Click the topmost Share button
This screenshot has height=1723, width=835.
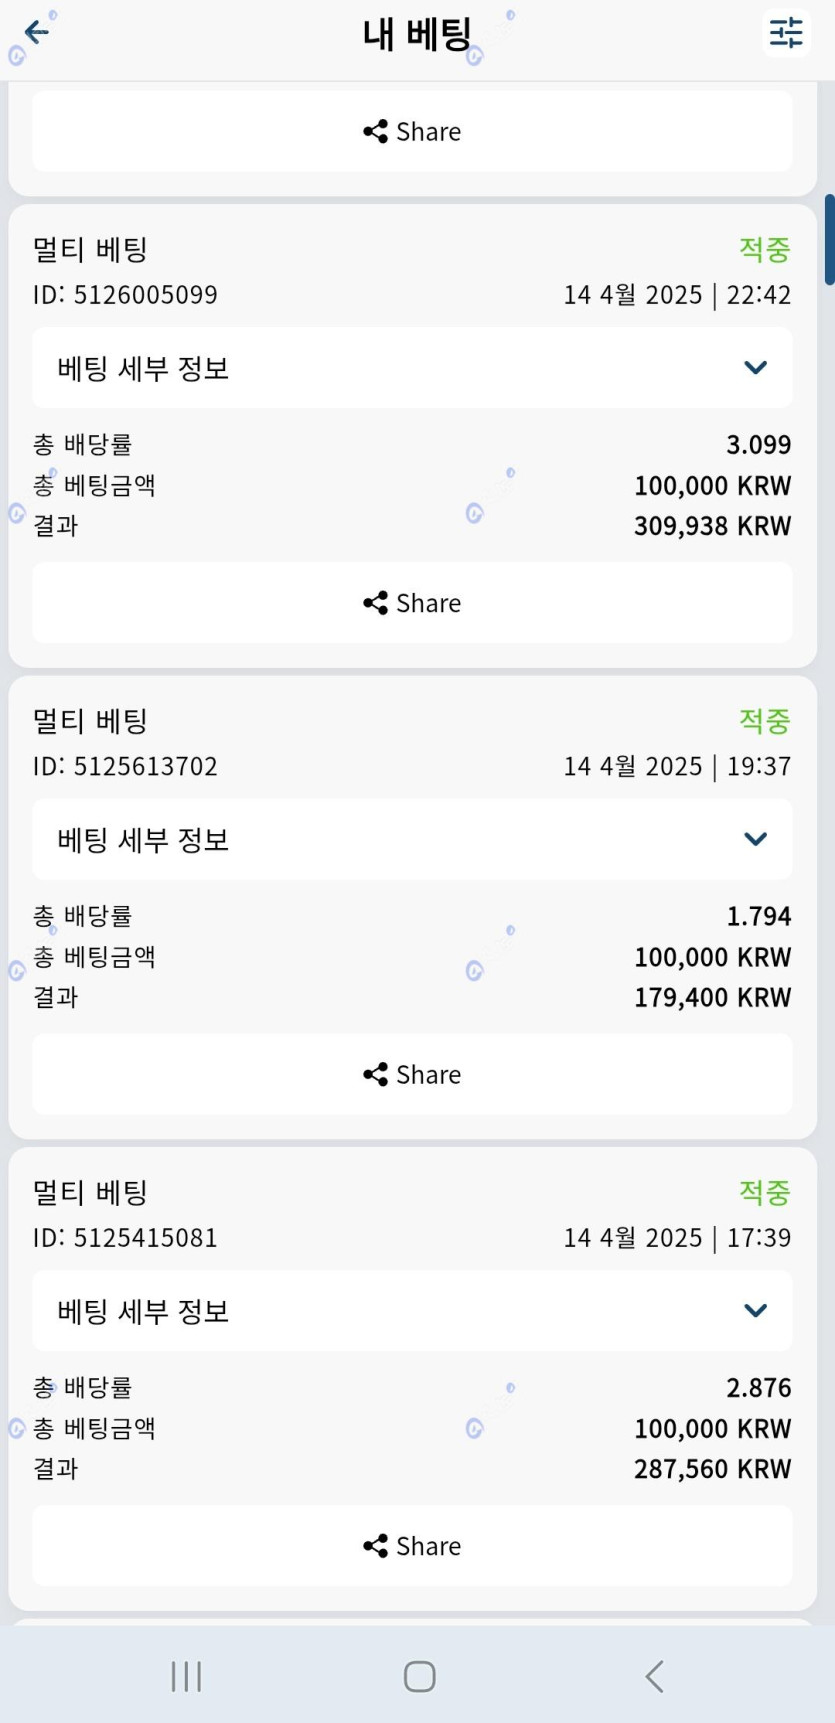[412, 132]
